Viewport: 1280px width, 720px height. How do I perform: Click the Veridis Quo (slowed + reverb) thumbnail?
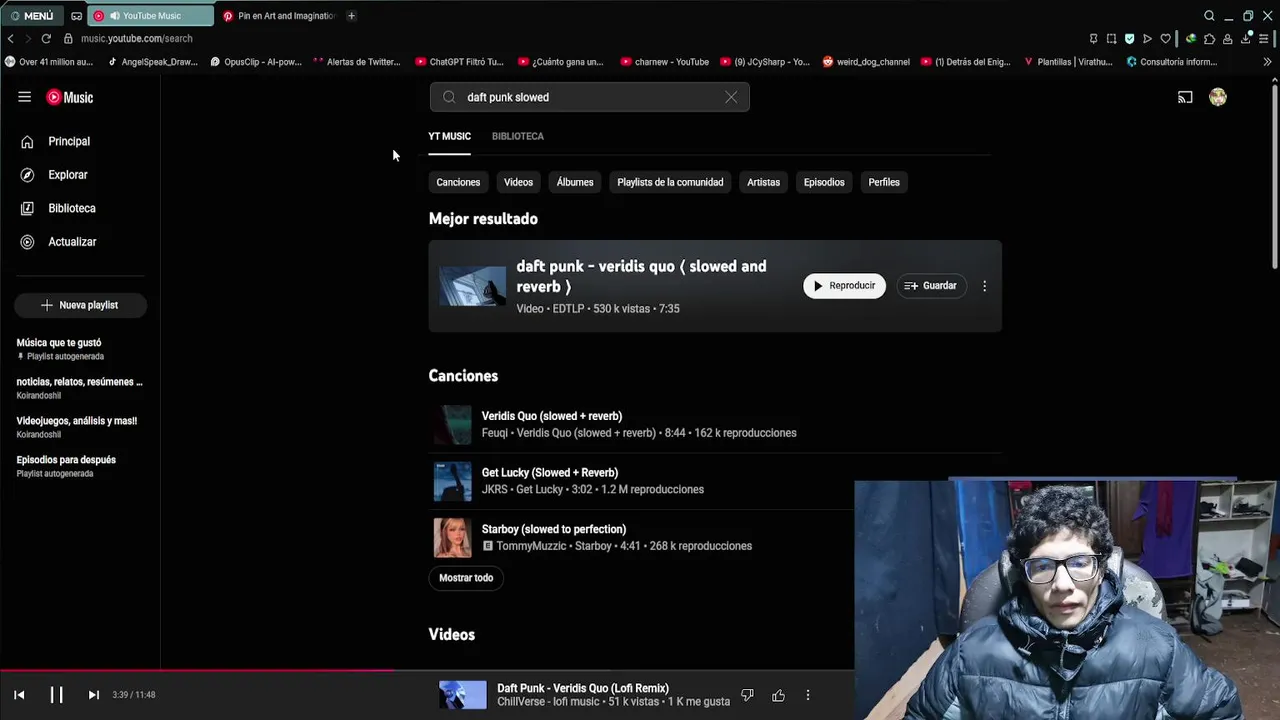tap(452, 425)
